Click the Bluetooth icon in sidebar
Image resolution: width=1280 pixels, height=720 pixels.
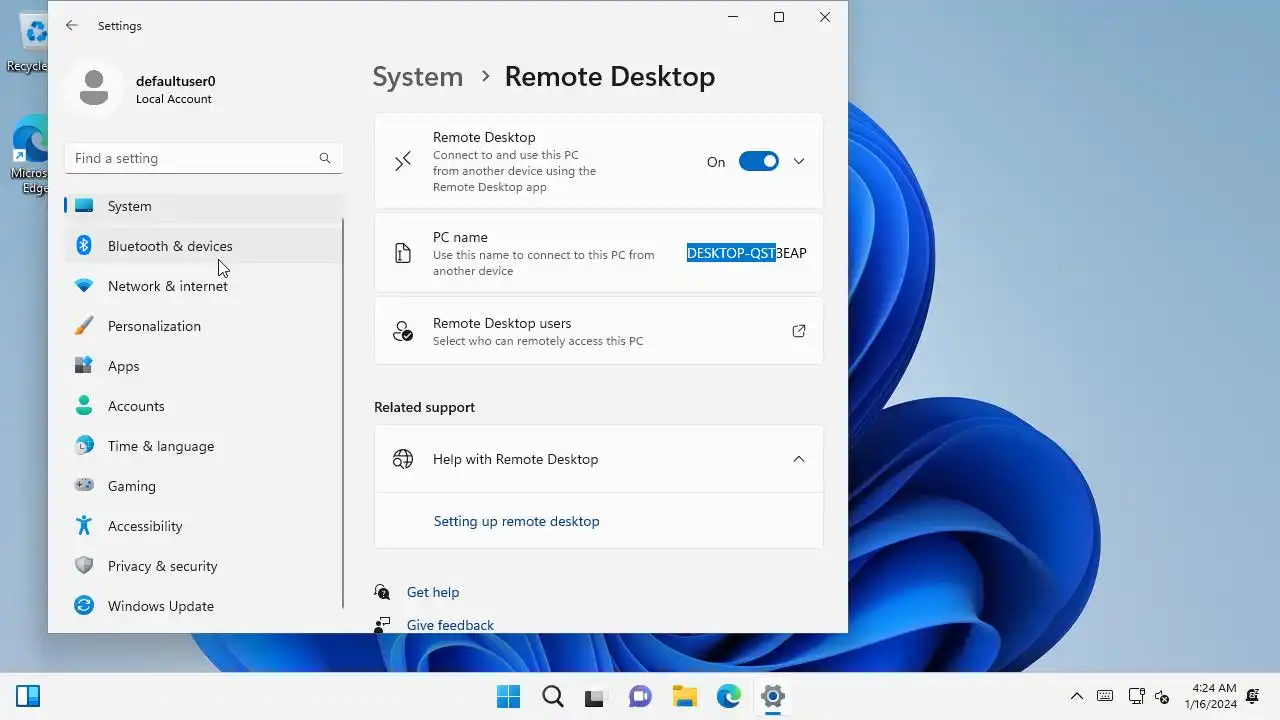pyautogui.click(x=85, y=246)
